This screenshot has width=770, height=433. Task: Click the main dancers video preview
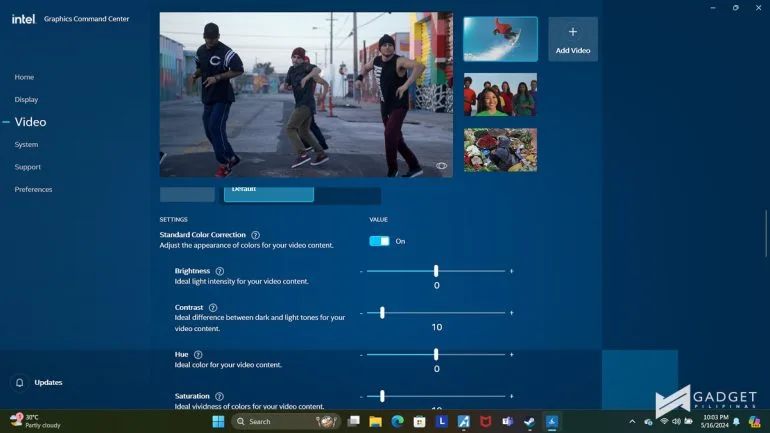pos(306,95)
